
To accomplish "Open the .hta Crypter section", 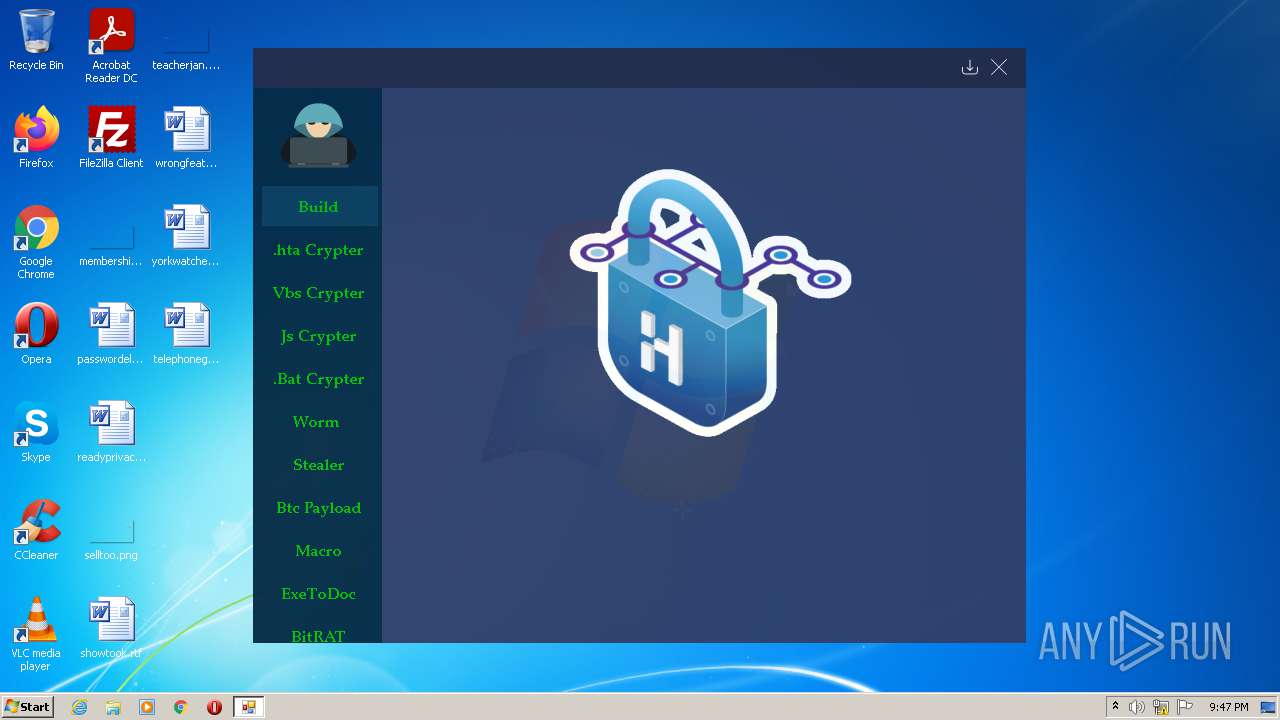I will [x=319, y=250].
